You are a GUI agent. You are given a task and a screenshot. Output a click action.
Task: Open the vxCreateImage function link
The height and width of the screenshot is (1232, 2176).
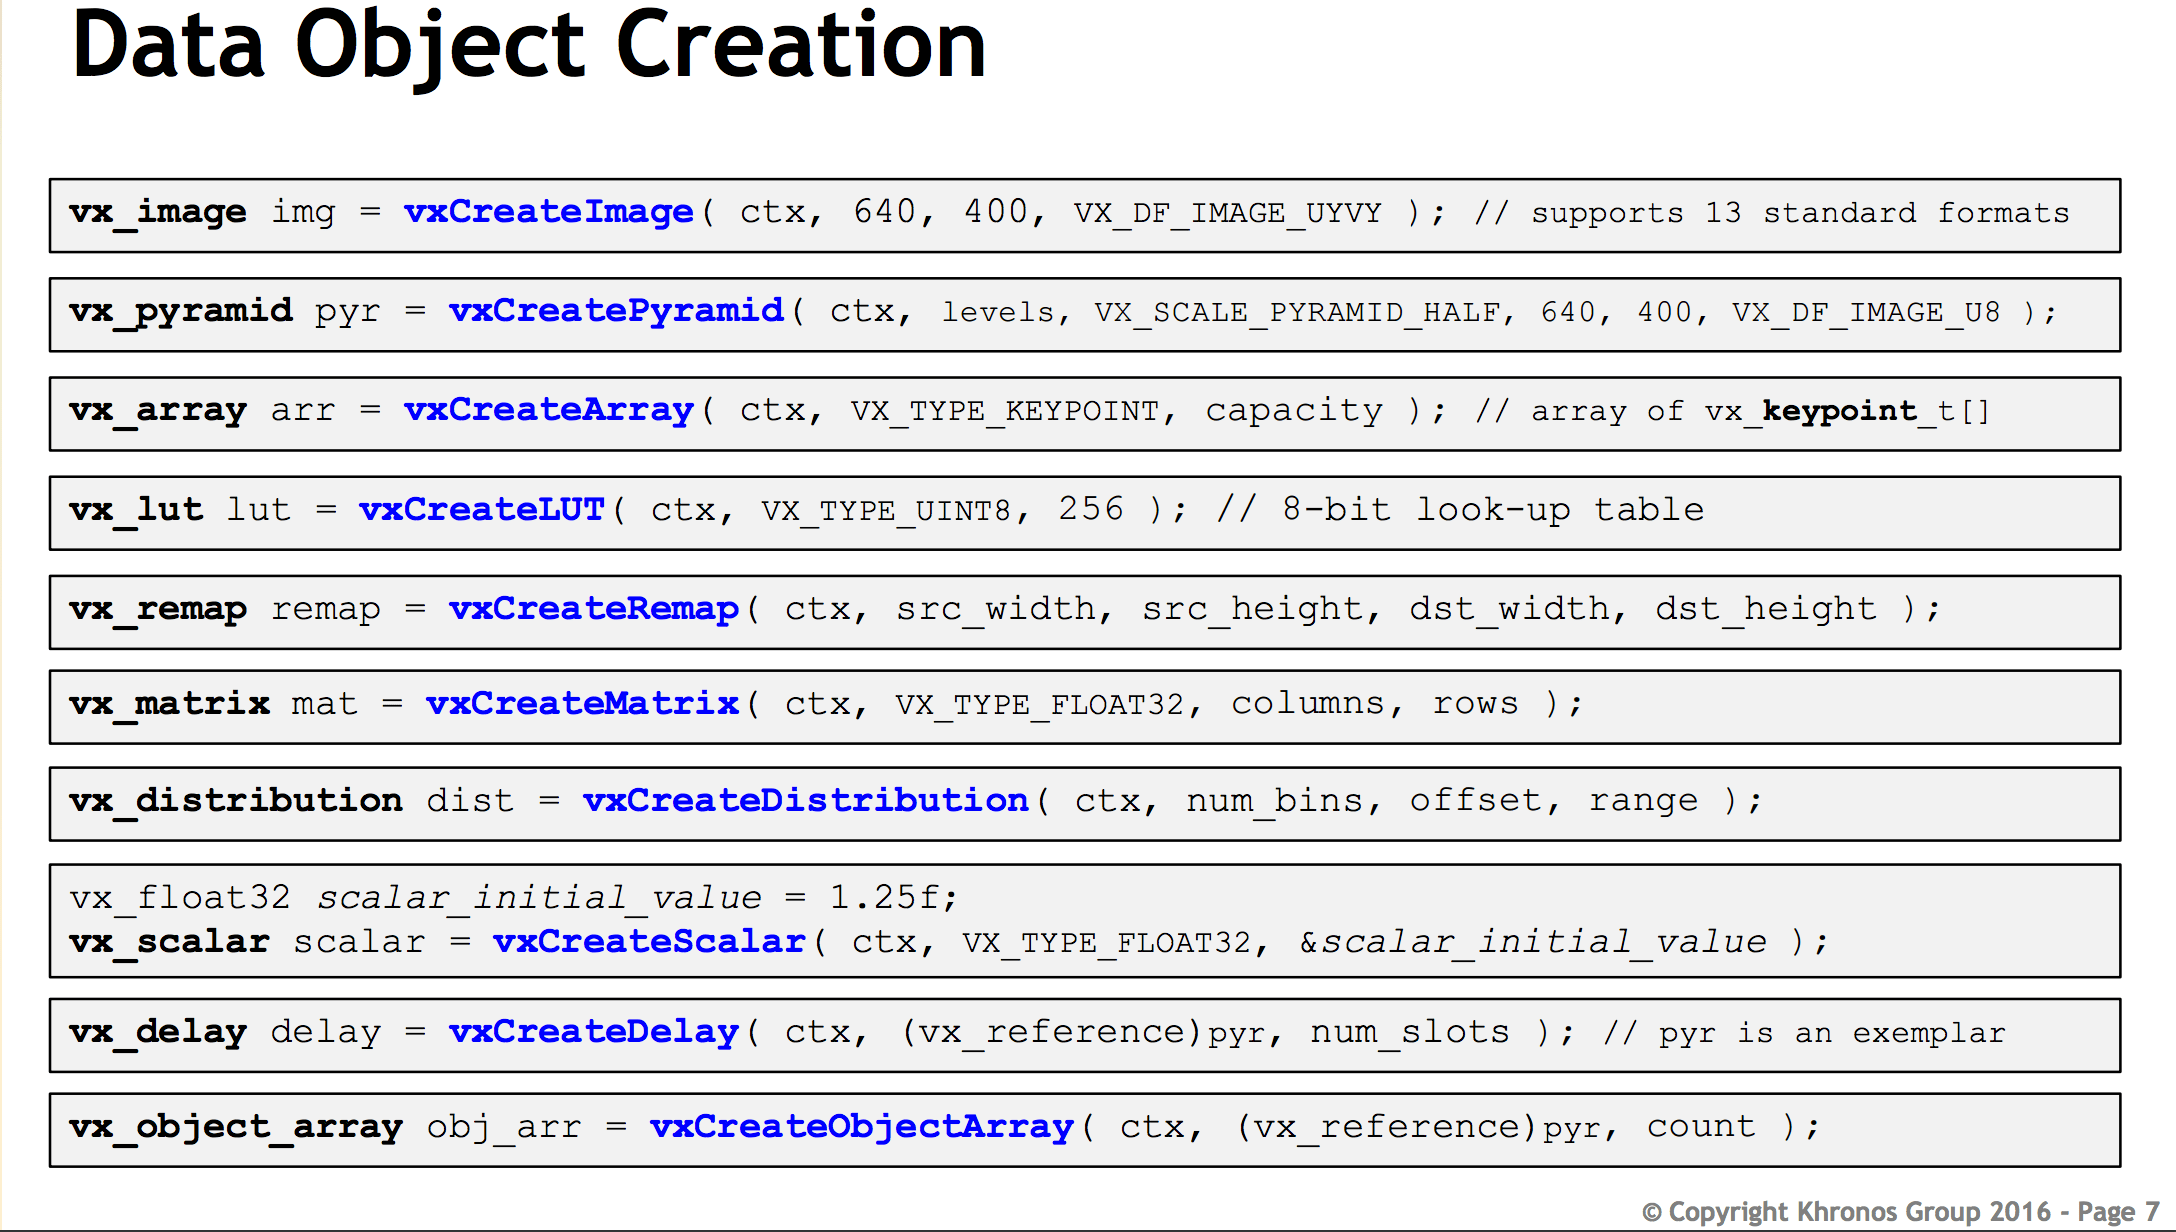coord(548,212)
